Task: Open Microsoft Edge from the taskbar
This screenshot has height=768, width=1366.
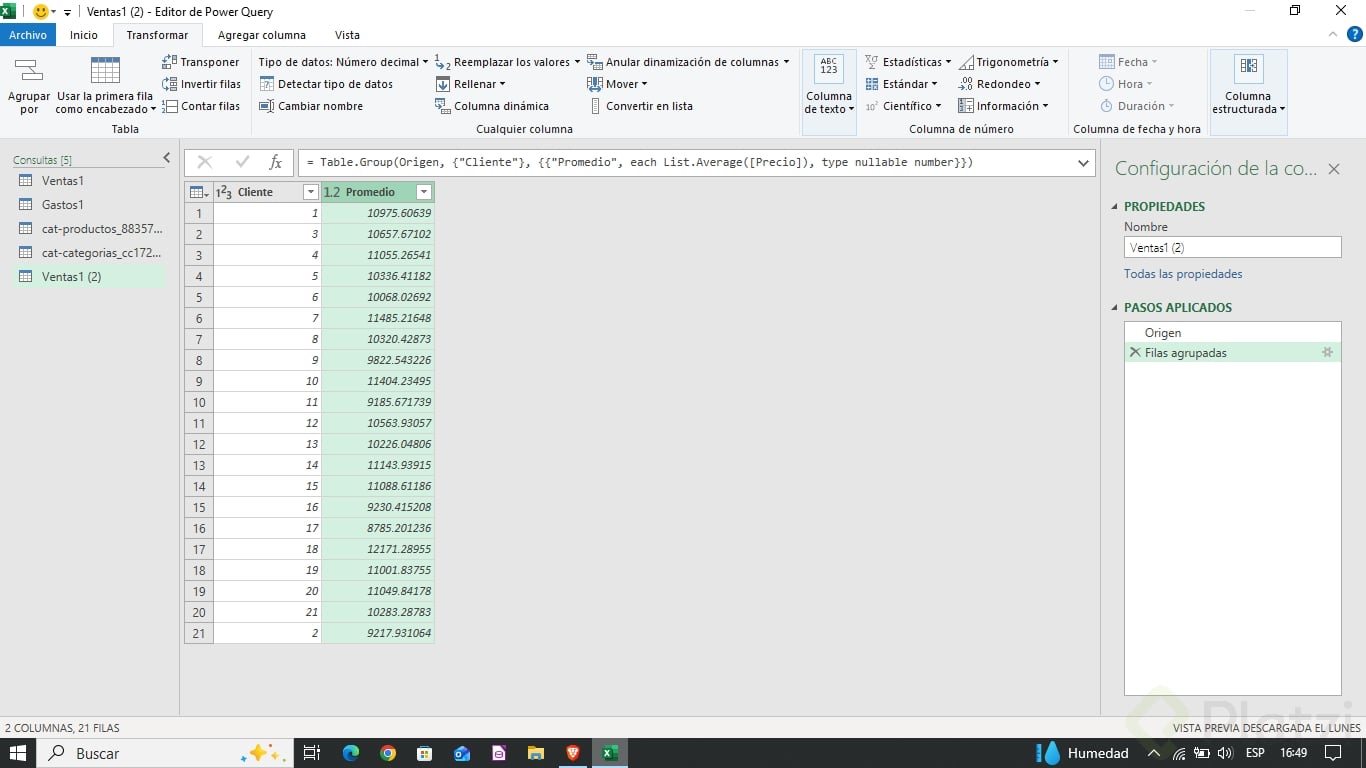Action: (x=351, y=753)
